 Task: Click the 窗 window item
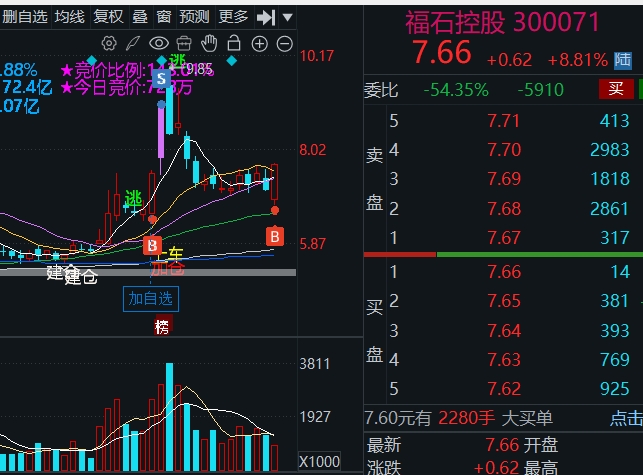[x=163, y=17]
